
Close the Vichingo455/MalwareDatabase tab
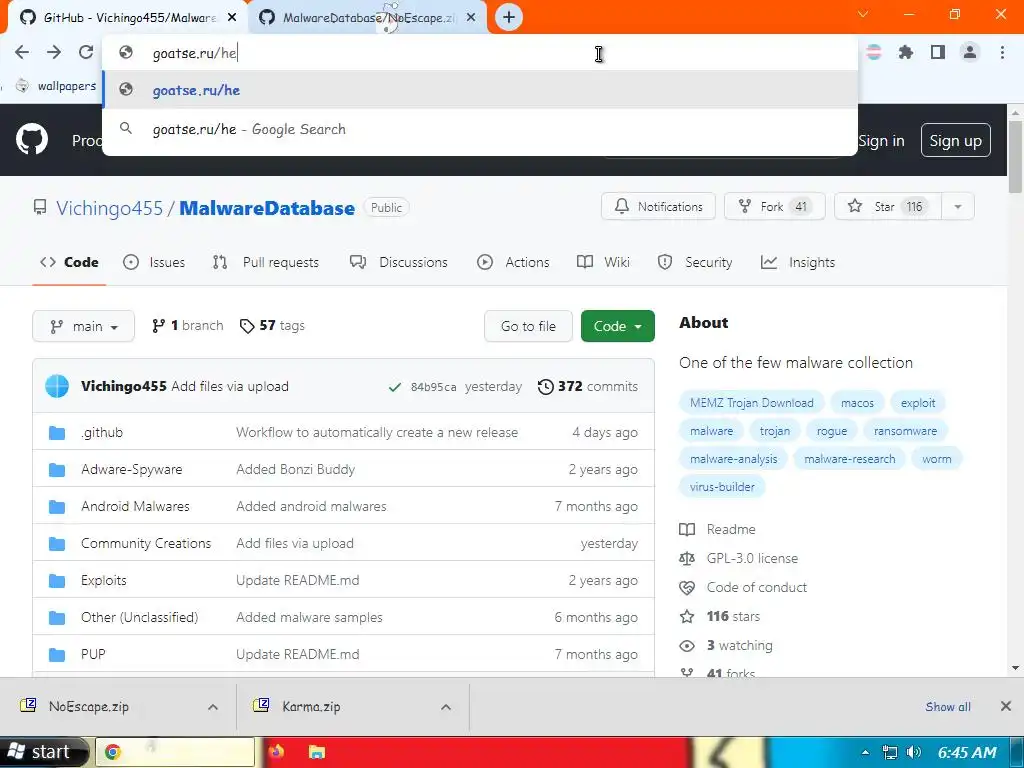tap(232, 18)
